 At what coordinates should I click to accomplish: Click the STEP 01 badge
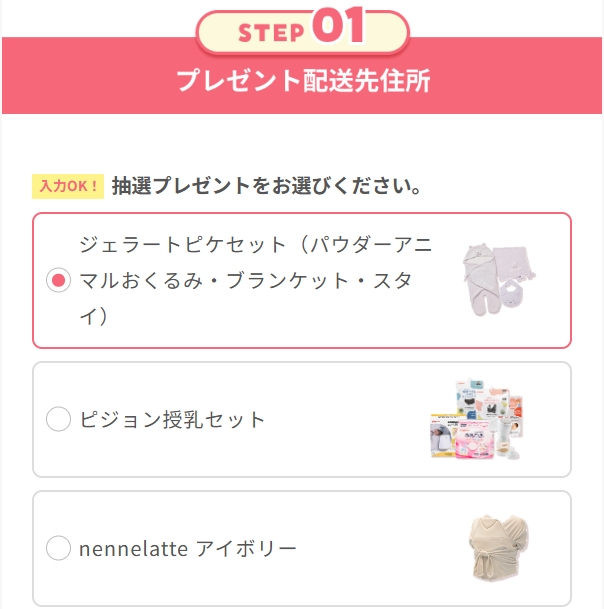[302, 30]
